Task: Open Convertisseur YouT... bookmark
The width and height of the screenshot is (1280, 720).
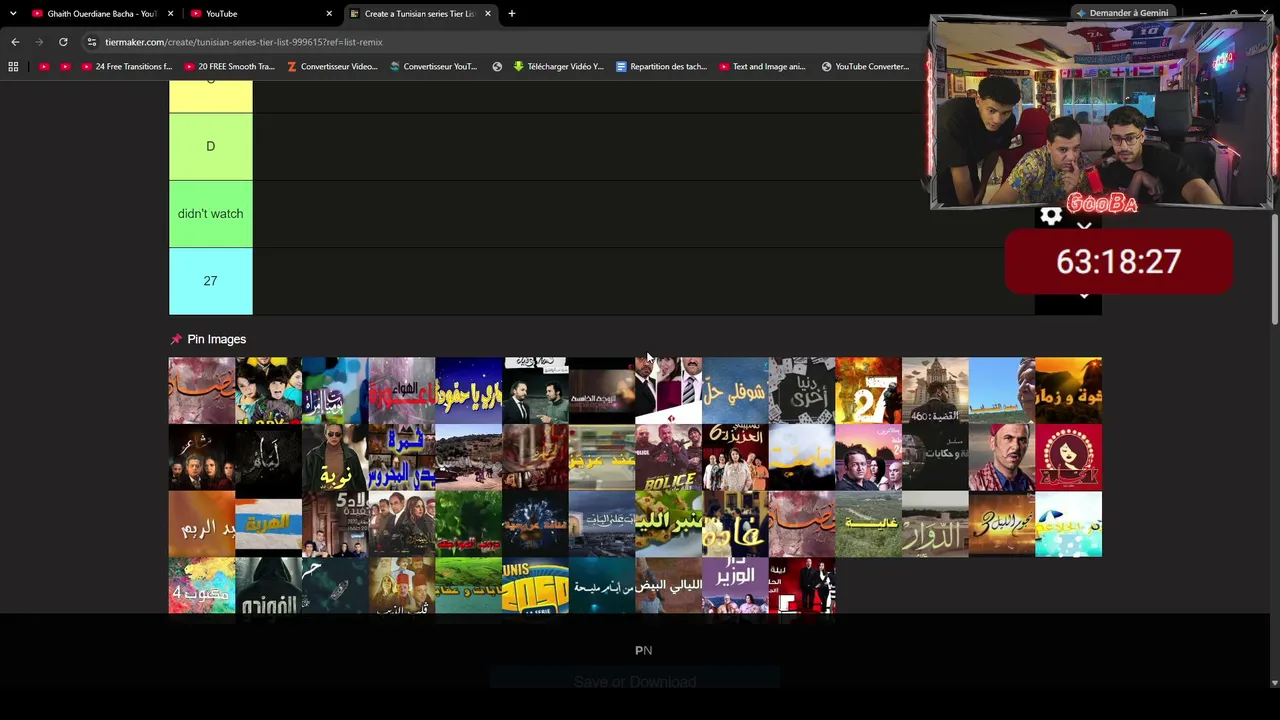Action: [433, 67]
